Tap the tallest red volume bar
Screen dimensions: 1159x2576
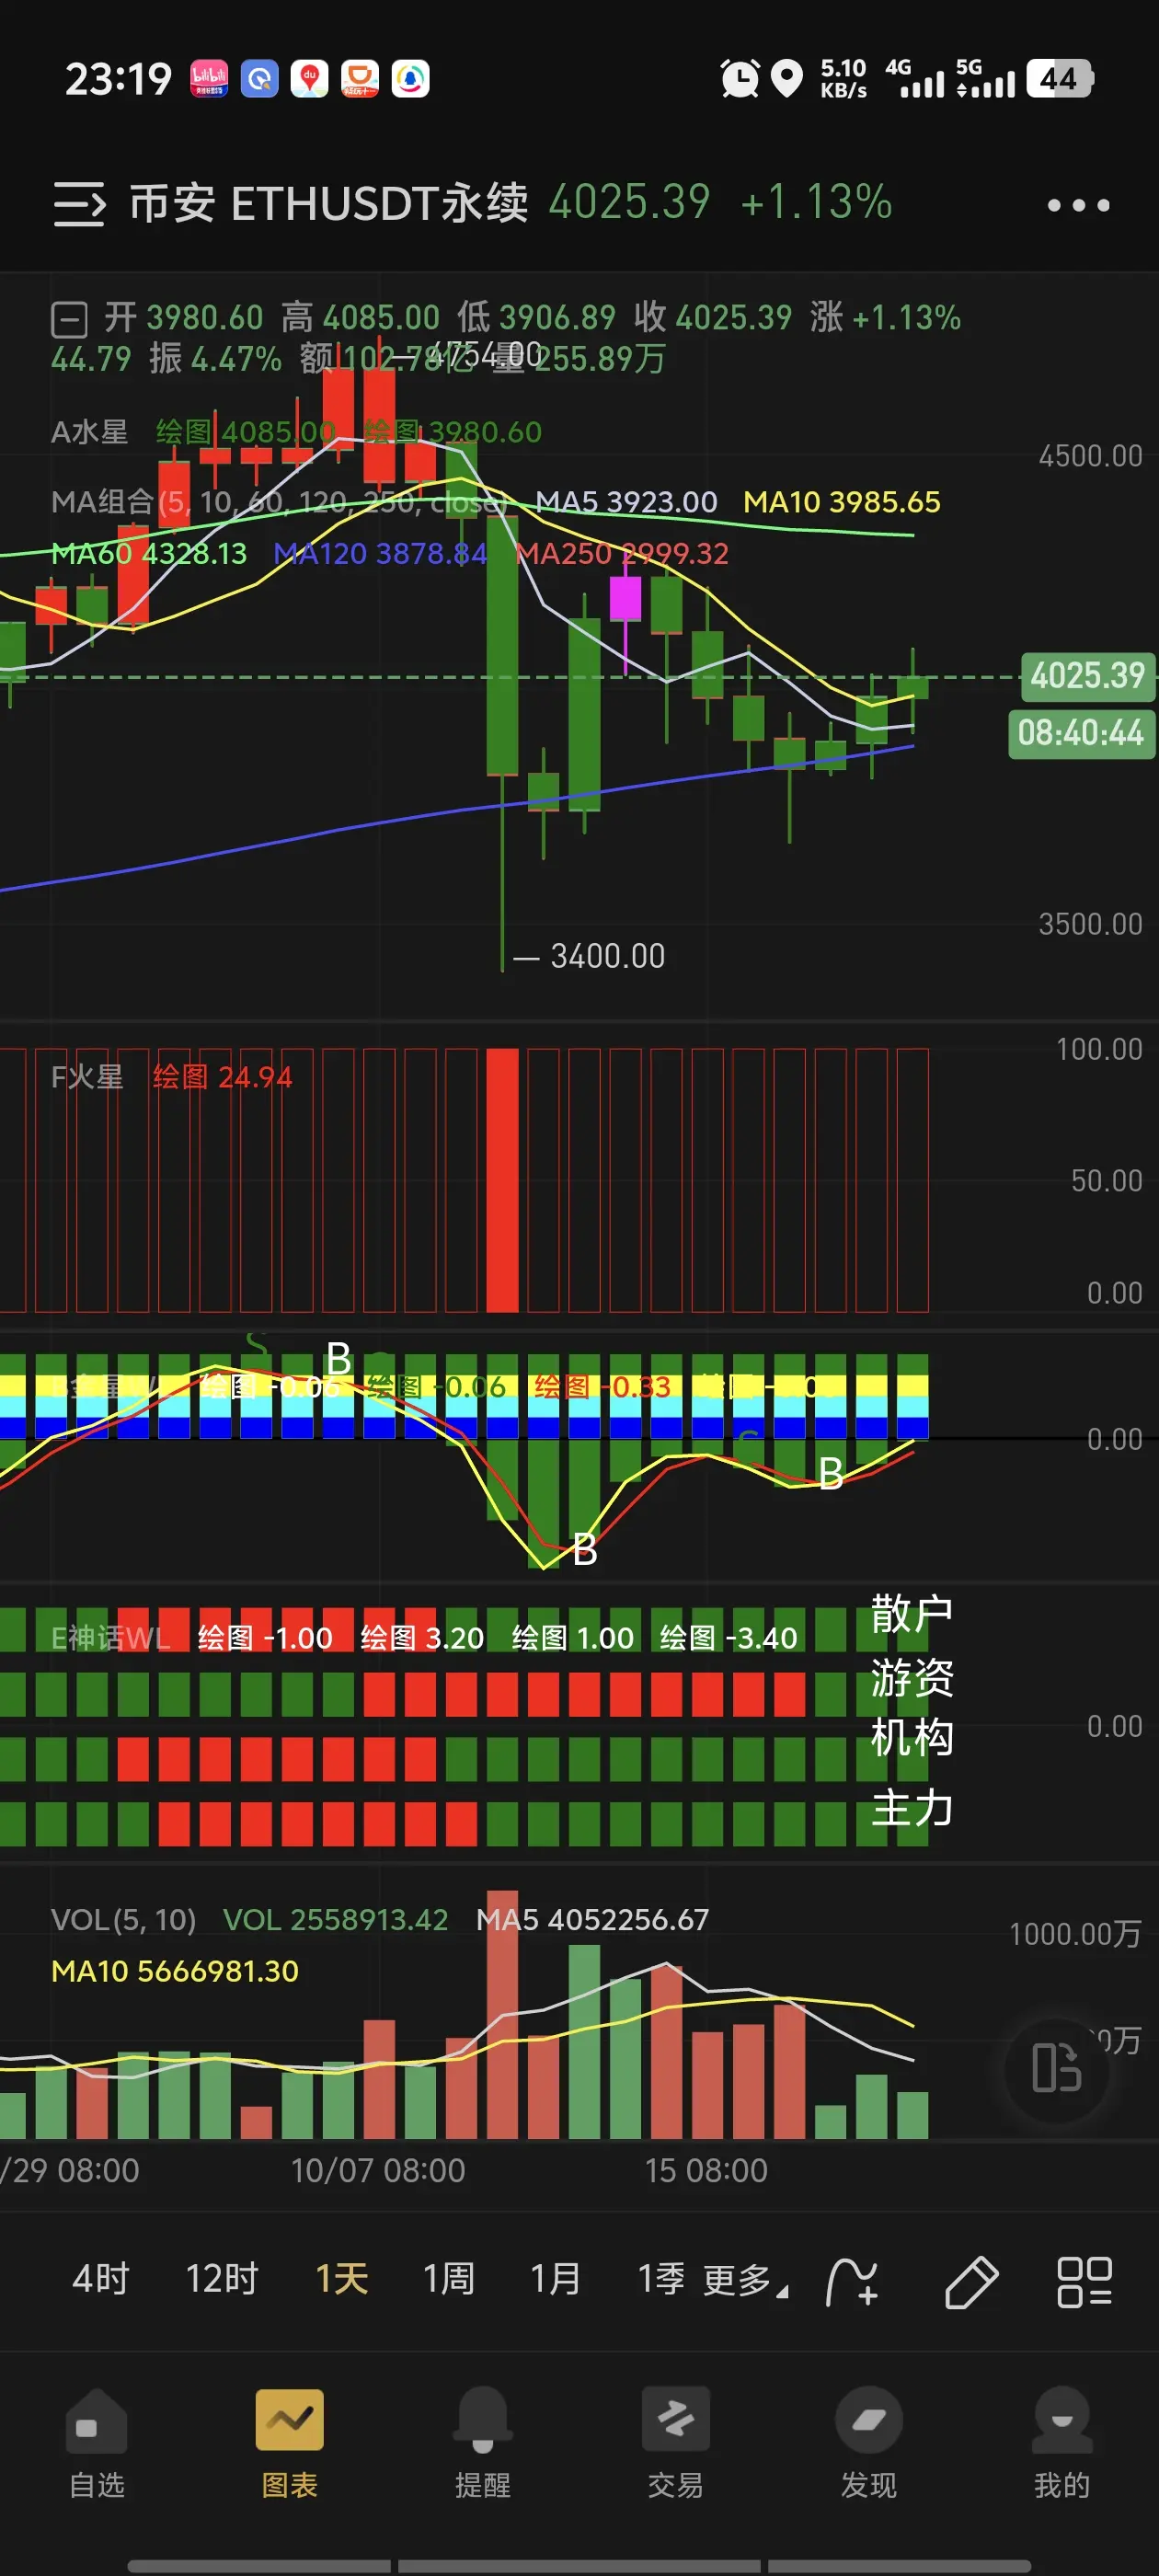[502, 2014]
